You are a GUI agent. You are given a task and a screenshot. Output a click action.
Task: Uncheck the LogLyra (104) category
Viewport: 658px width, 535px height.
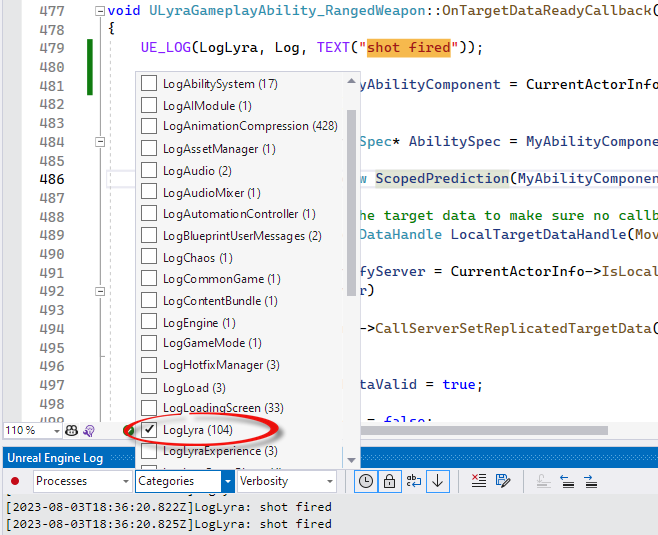[x=149, y=429]
